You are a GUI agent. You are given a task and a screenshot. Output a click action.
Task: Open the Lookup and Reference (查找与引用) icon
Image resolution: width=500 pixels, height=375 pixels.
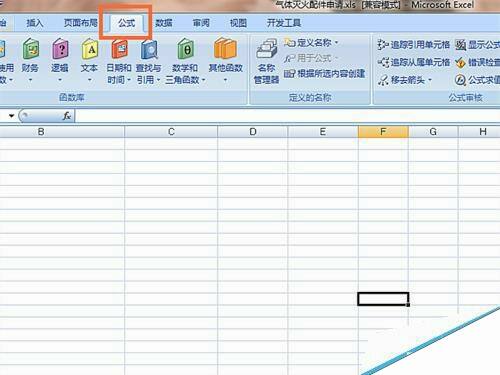[x=149, y=49]
